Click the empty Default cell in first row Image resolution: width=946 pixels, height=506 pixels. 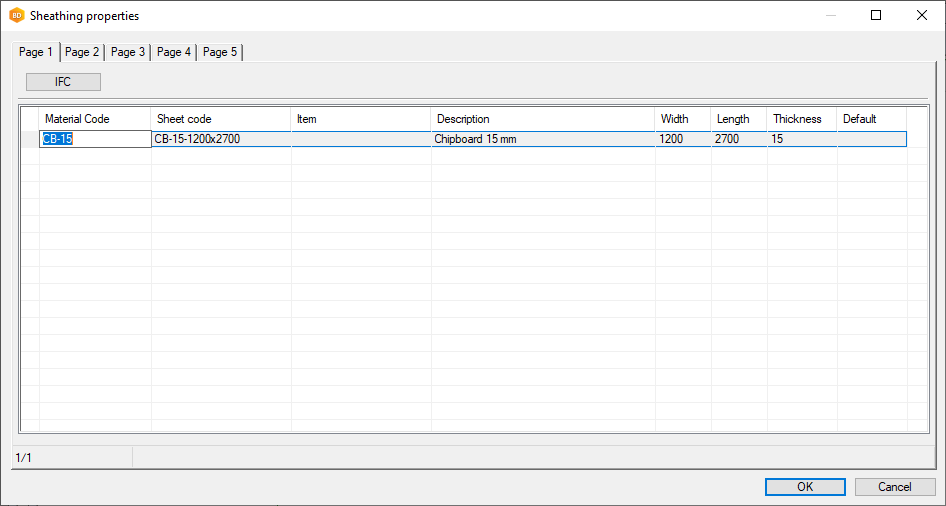(871, 139)
